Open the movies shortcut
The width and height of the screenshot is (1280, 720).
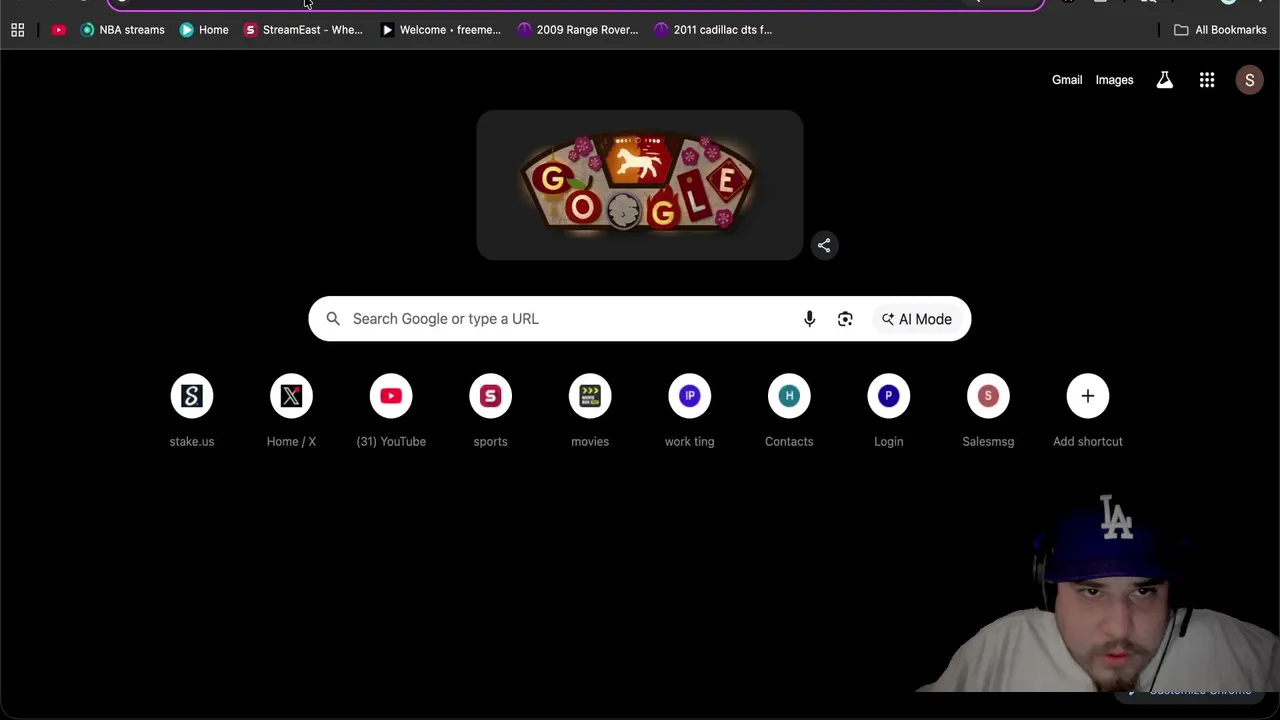click(x=590, y=410)
